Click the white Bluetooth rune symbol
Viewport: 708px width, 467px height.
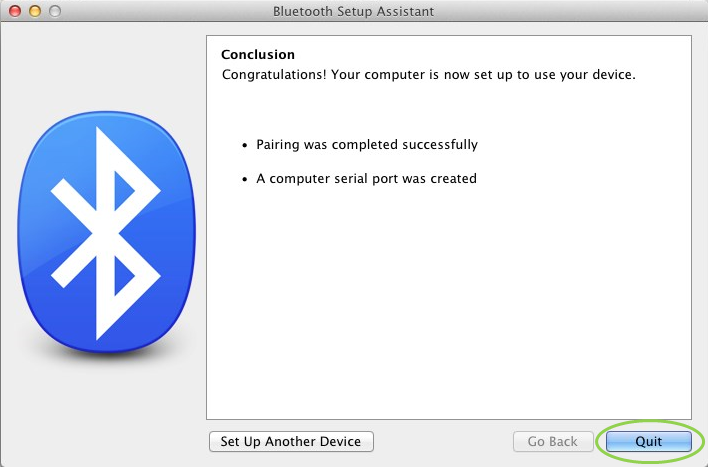click(x=103, y=230)
